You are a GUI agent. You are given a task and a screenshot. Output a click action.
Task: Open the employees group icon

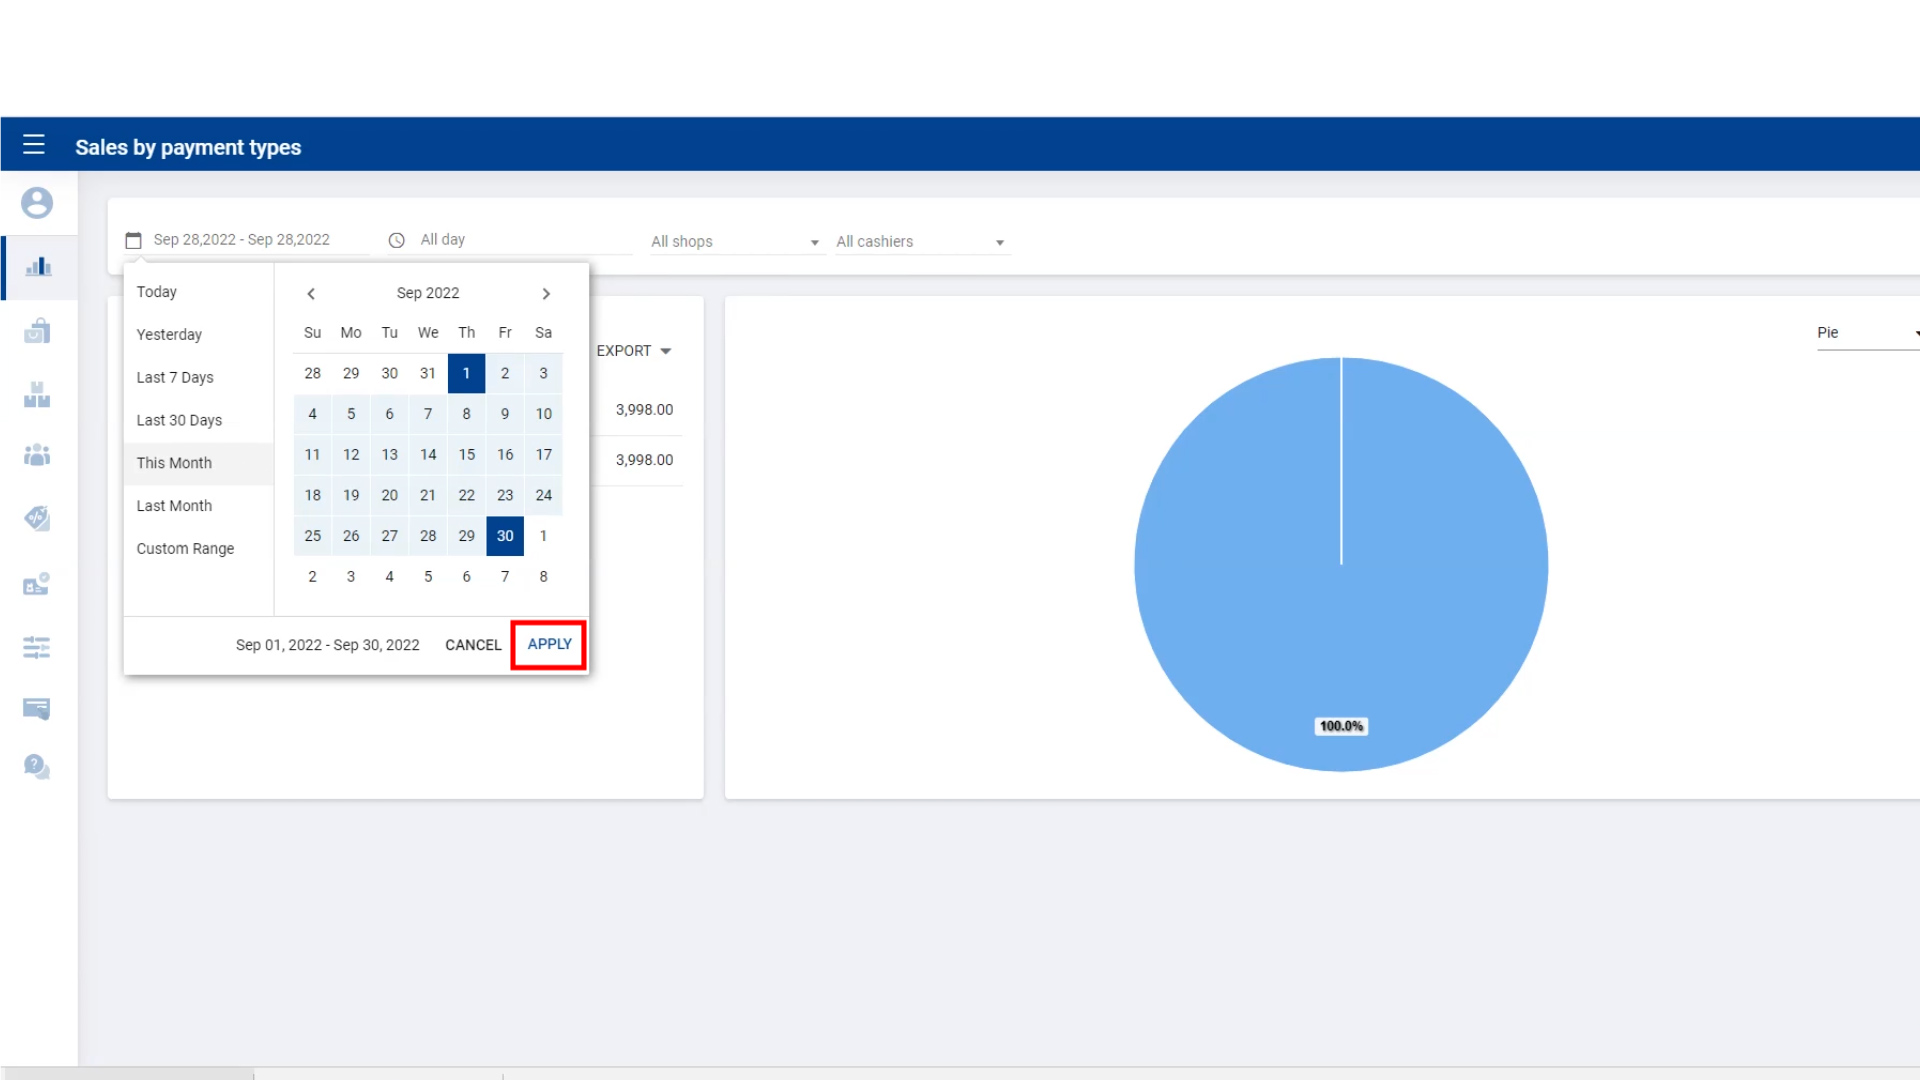pyautogui.click(x=37, y=455)
